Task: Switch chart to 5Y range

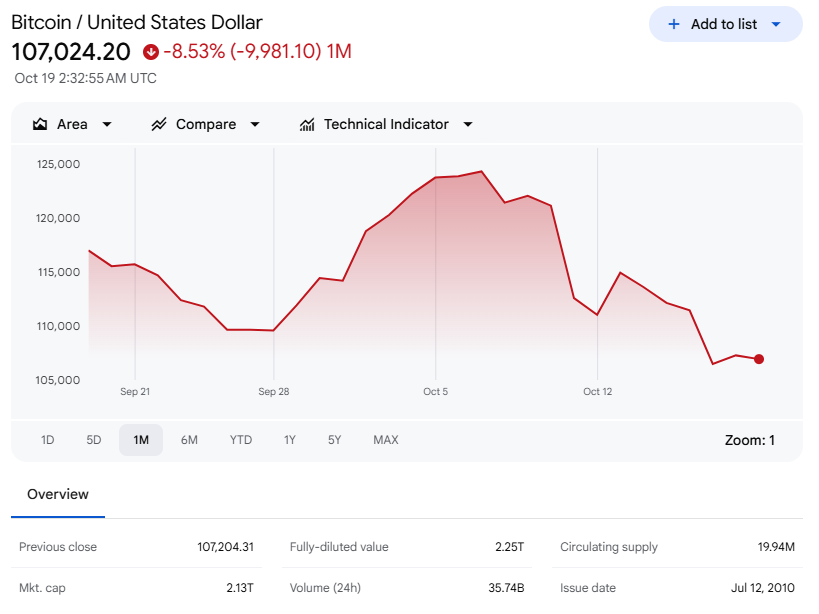Action: (x=335, y=440)
